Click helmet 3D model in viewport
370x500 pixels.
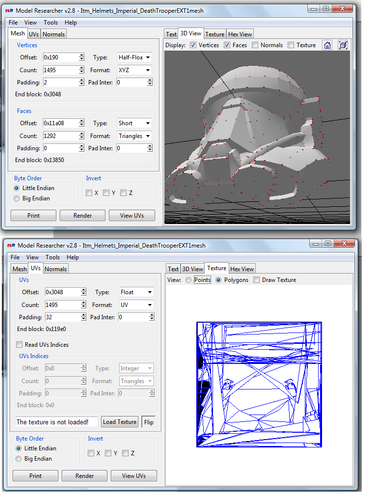click(x=248, y=137)
